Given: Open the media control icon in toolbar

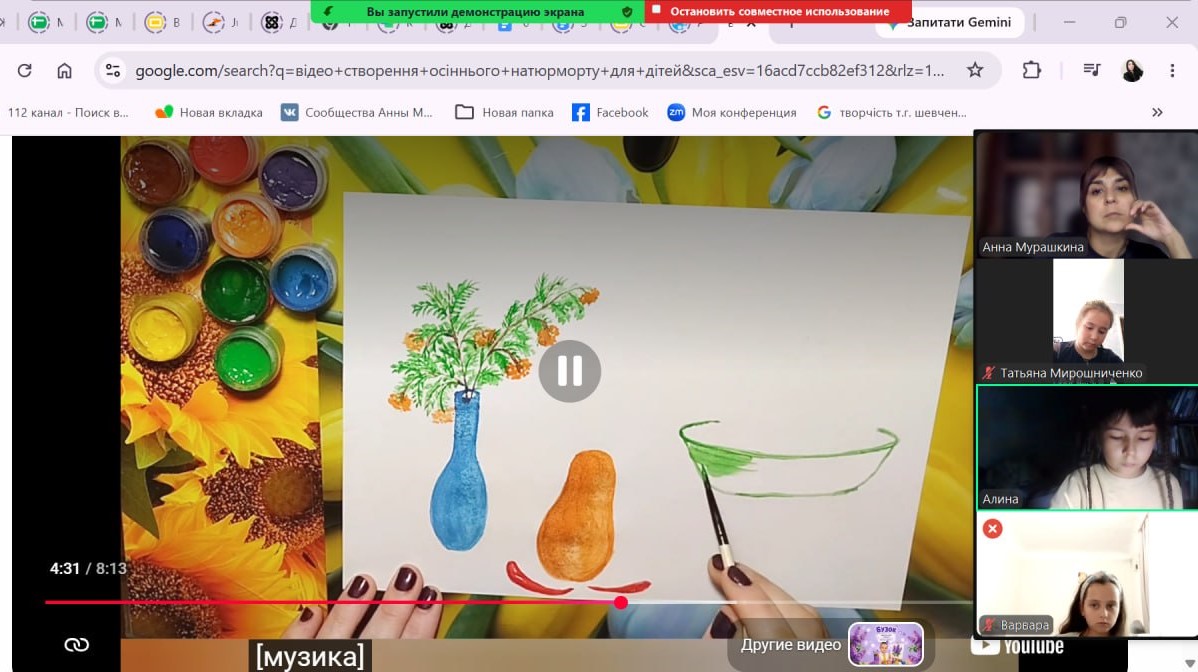Looking at the screenshot, I should [x=1091, y=70].
